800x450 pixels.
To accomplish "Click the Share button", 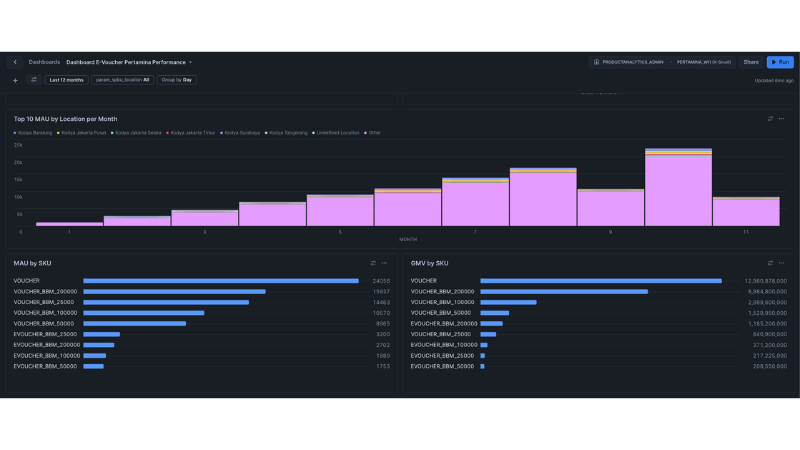I will (x=751, y=62).
